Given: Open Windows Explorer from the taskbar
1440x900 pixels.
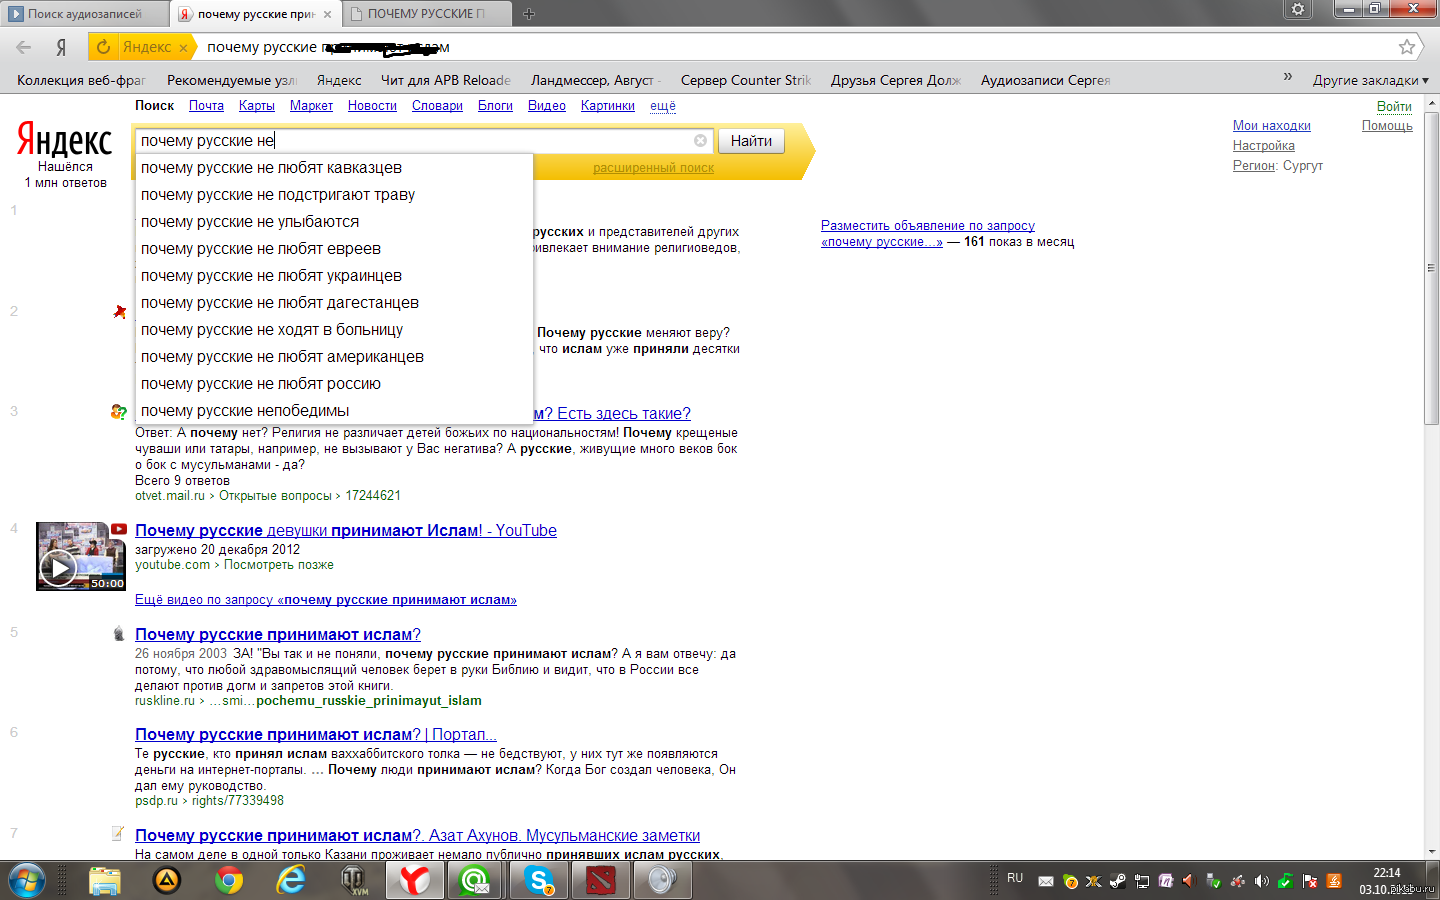Looking at the screenshot, I should pyautogui.click(x=105, y=880).
